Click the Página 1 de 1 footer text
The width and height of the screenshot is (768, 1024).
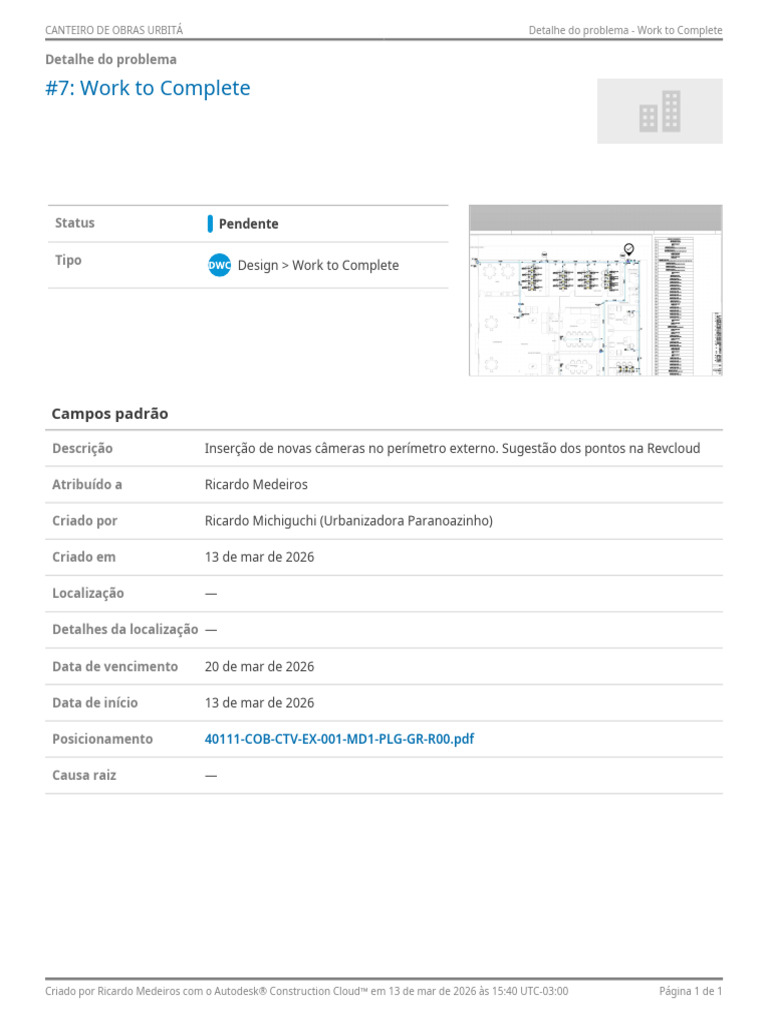pos(690,991)
